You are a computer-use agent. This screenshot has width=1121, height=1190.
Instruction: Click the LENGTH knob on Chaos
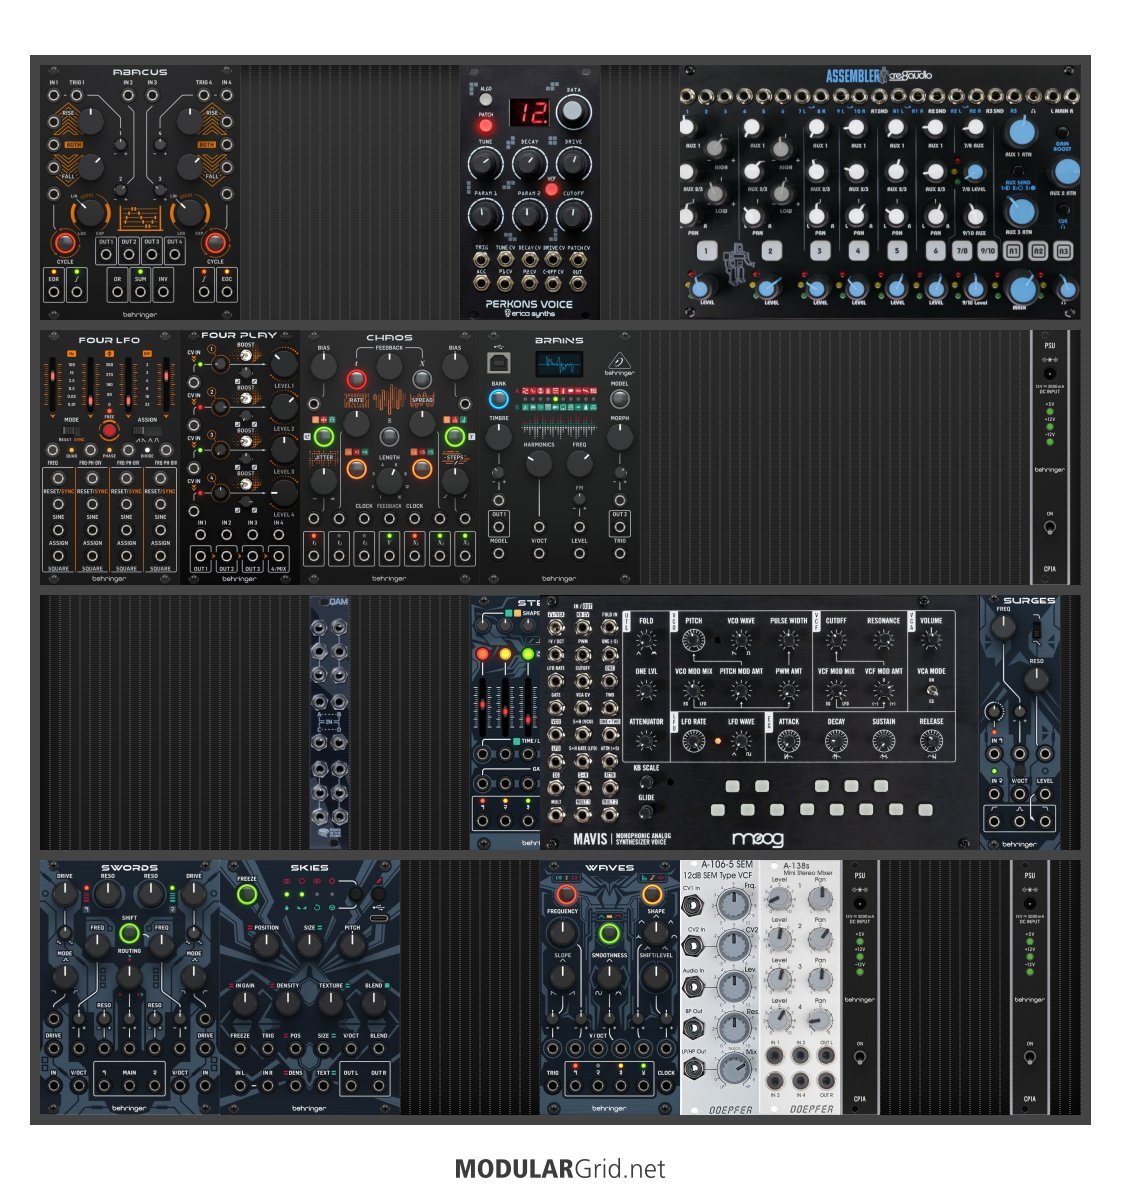coord(389,481)
